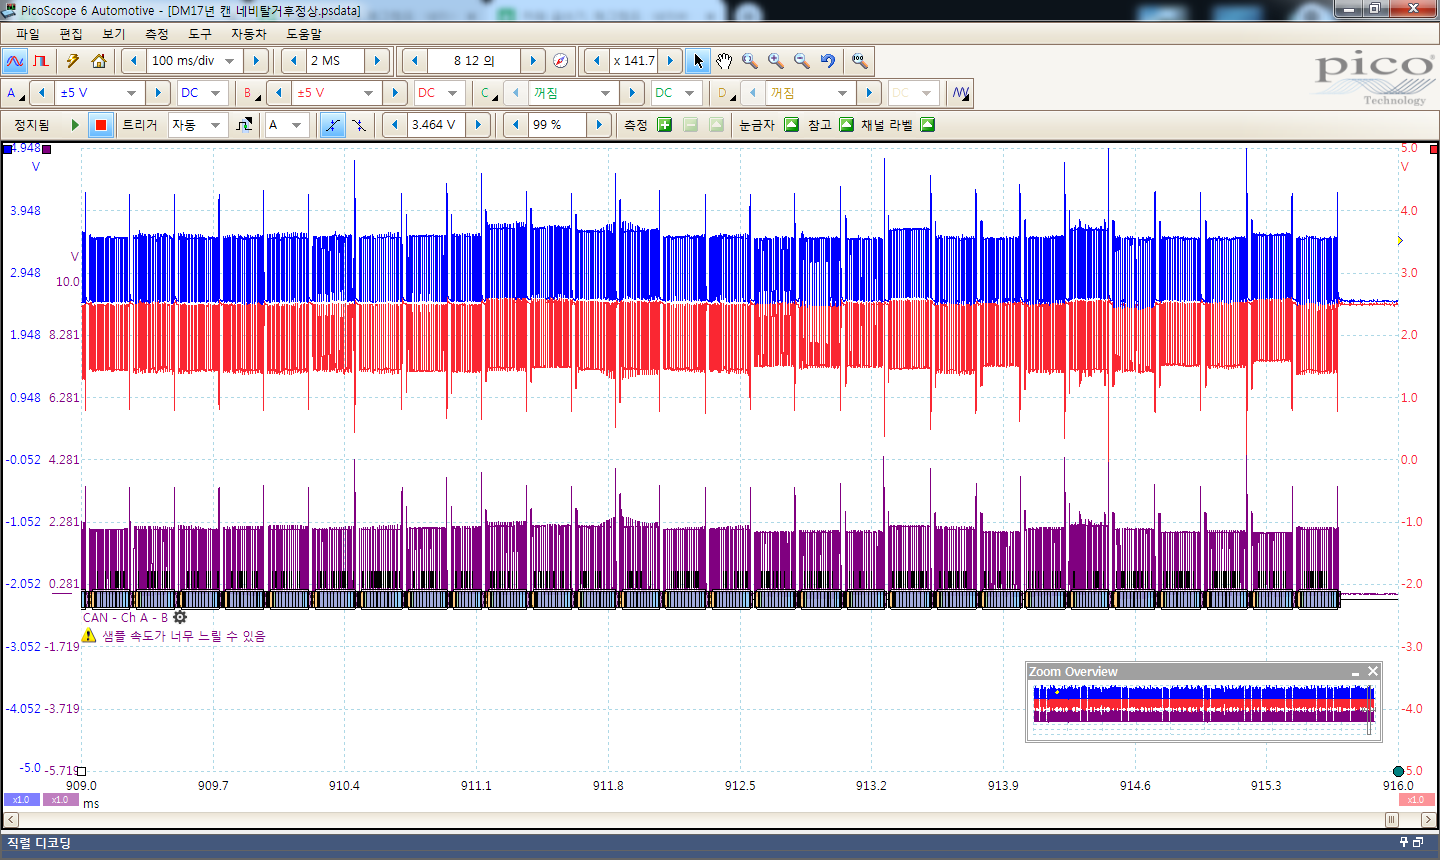Open the 자동차 menu

coord(249,34)
